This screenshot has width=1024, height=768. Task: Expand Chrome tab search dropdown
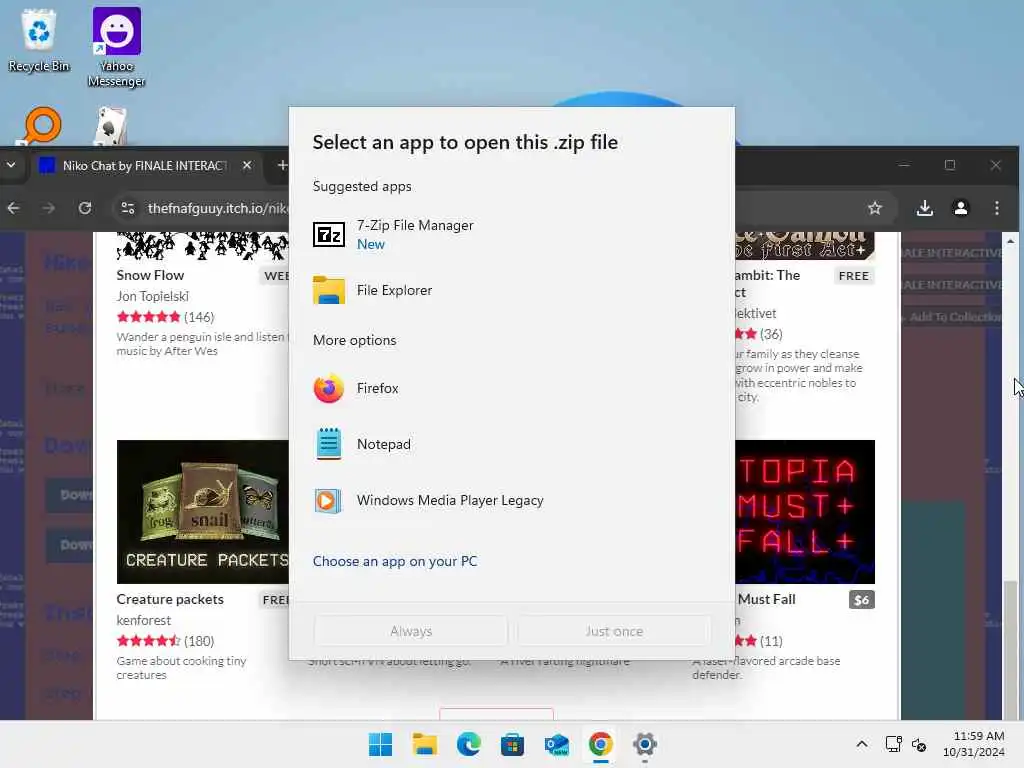point(11,166)
